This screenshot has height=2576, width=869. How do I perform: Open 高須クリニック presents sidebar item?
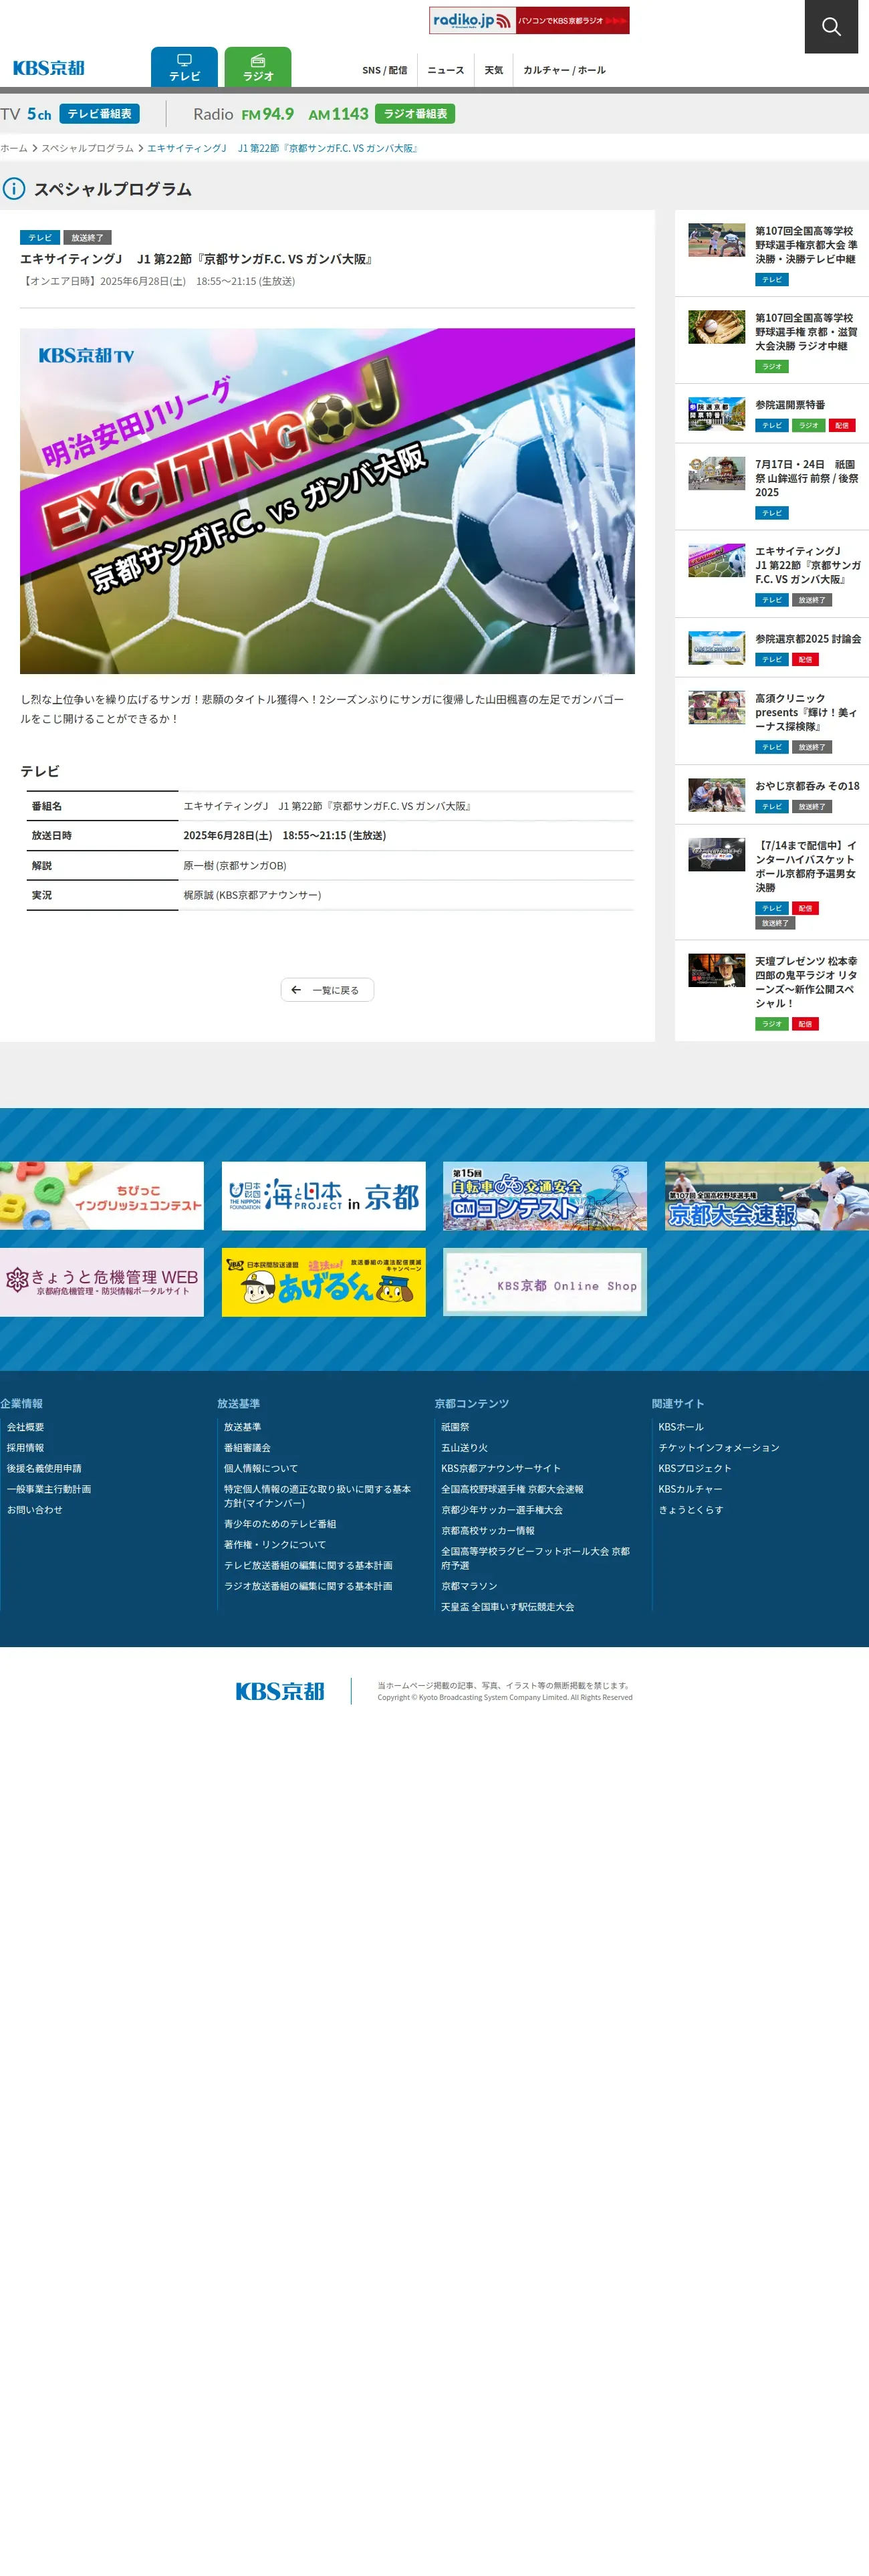pos(771,721)
